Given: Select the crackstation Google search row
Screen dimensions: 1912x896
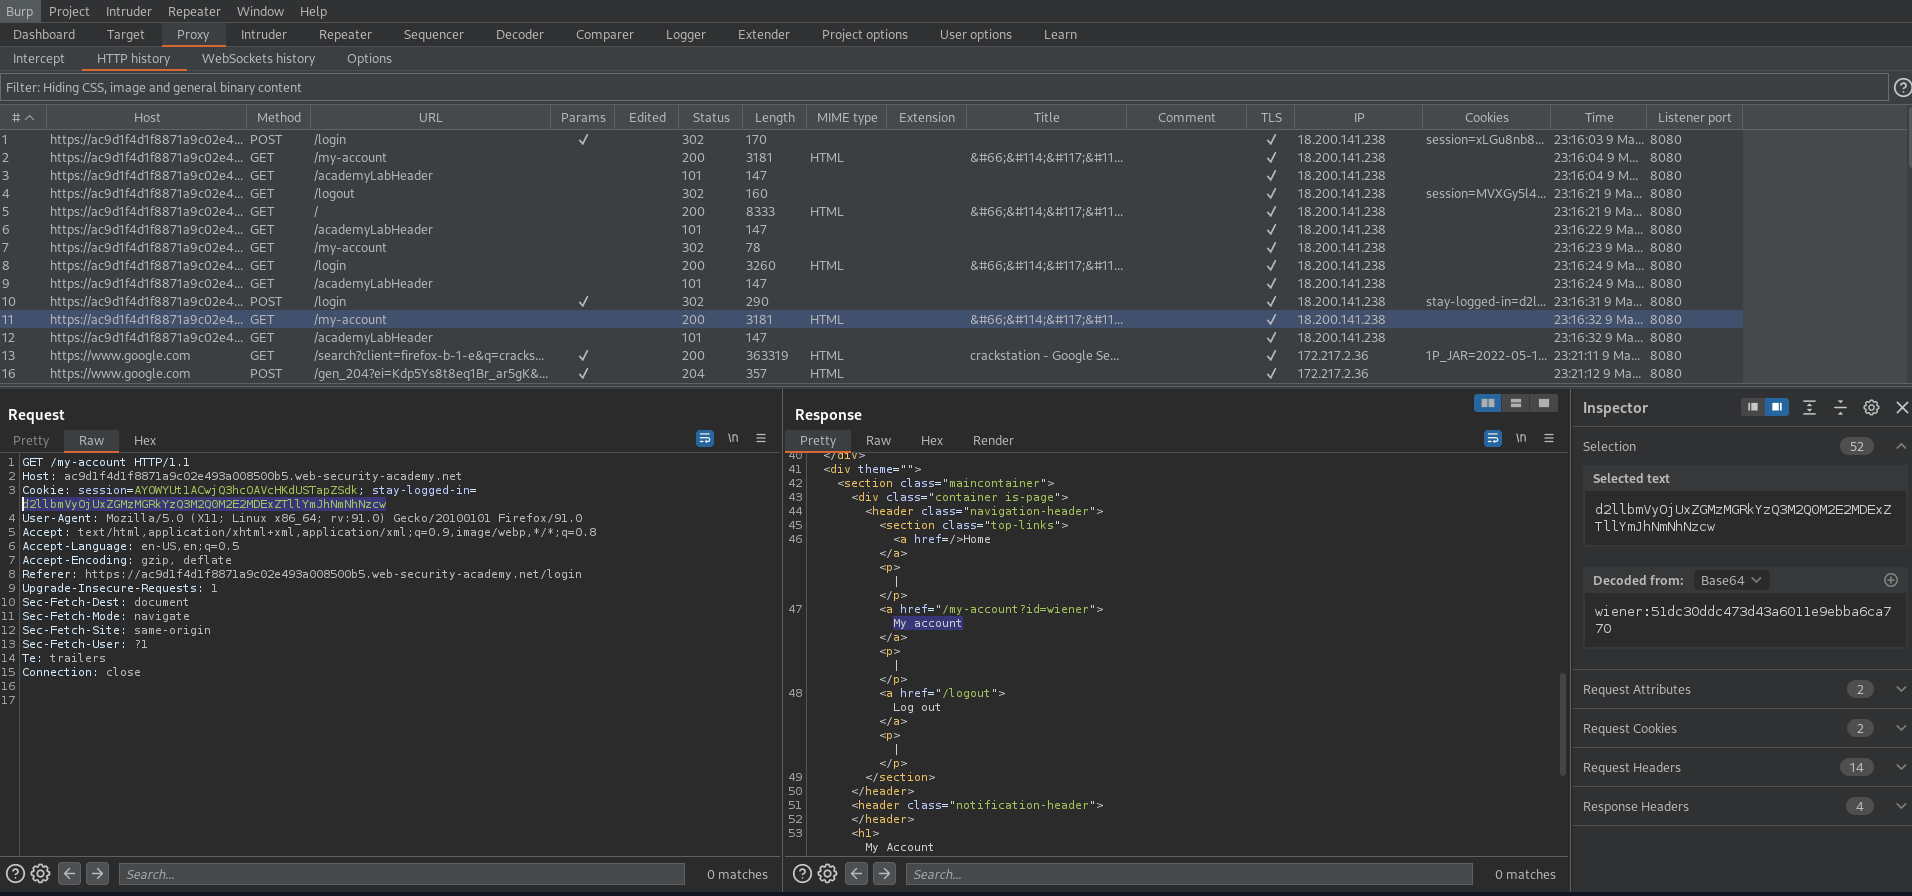Looking at the screenshot, I should point(871,356).
